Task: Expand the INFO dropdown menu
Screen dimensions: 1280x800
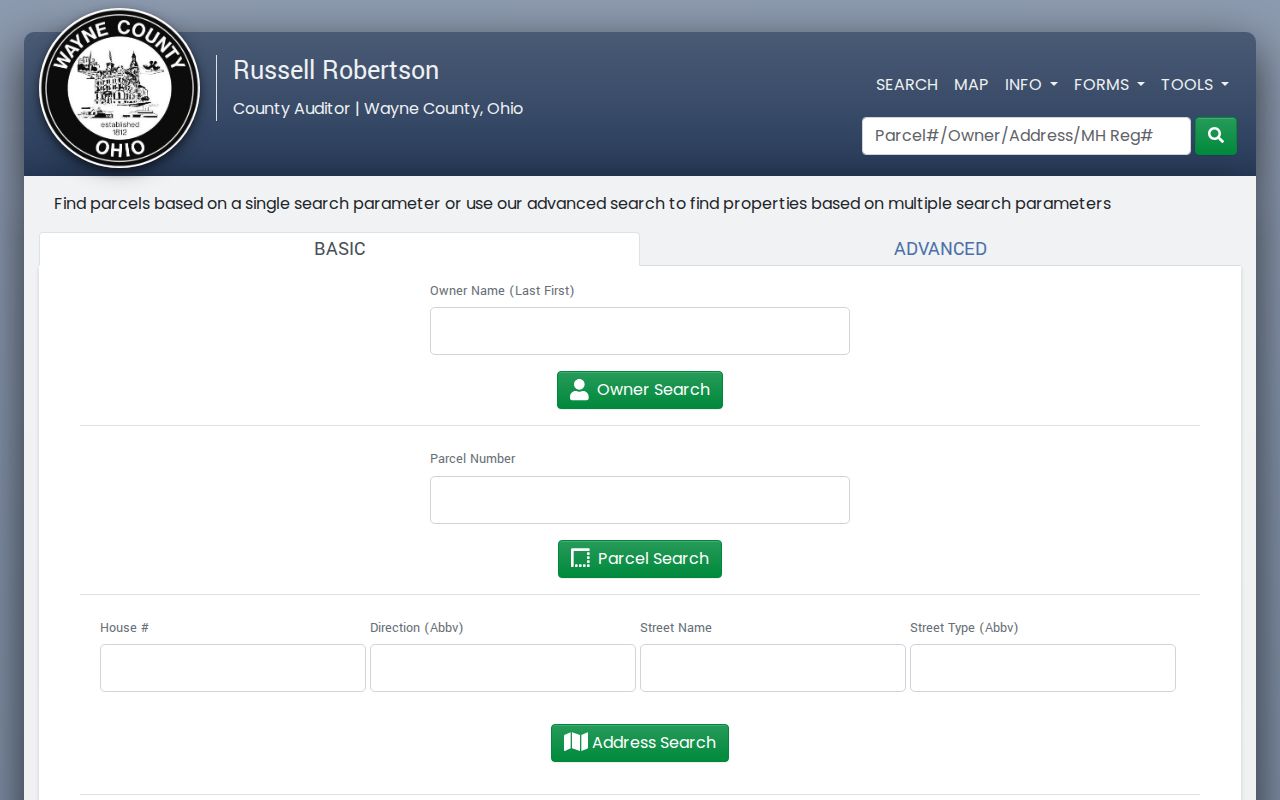Action: point(1031,85)
